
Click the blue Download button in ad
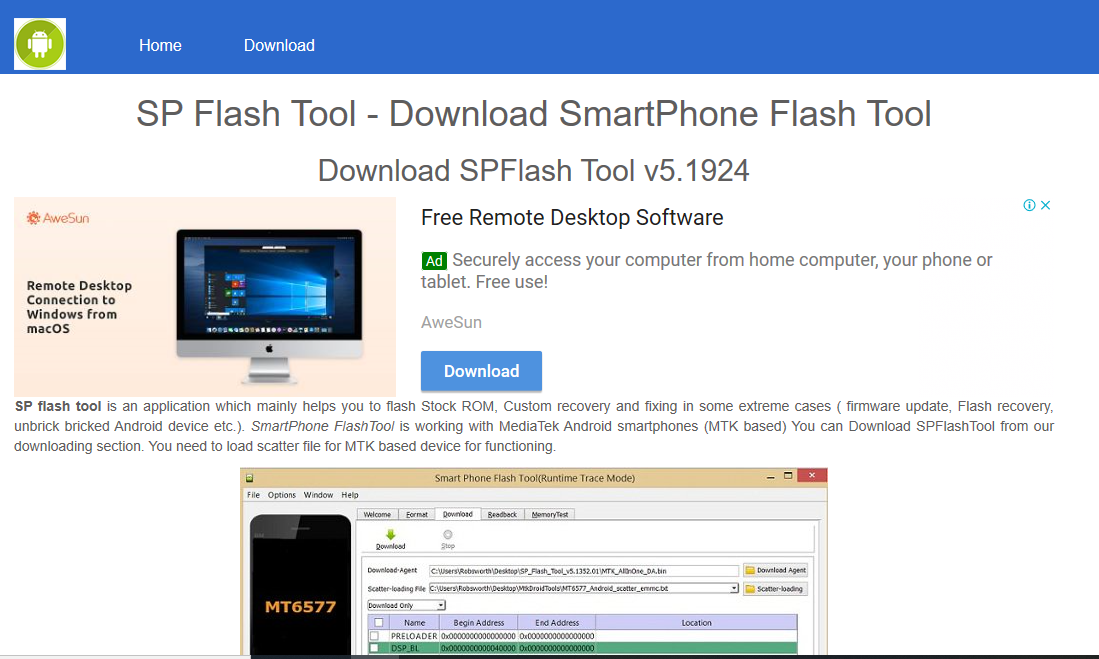(x=482, y=371)
